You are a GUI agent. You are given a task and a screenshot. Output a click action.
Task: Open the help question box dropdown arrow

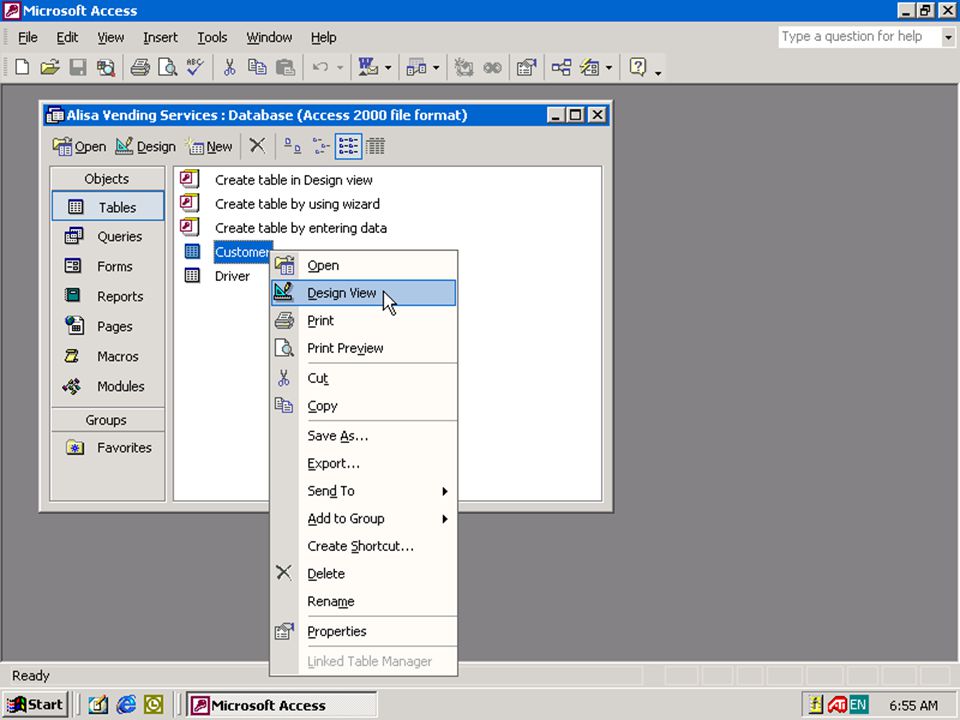pyautogui.click(x=948, y=37)
